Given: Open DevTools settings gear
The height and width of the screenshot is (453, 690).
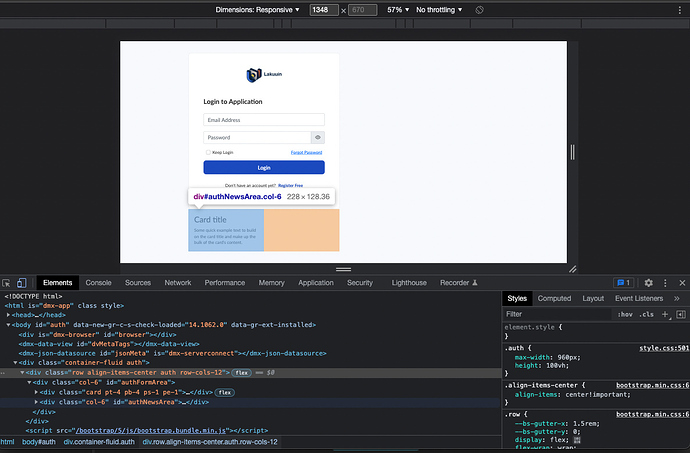Looking at the screenshot, I should tap(649, 283).
